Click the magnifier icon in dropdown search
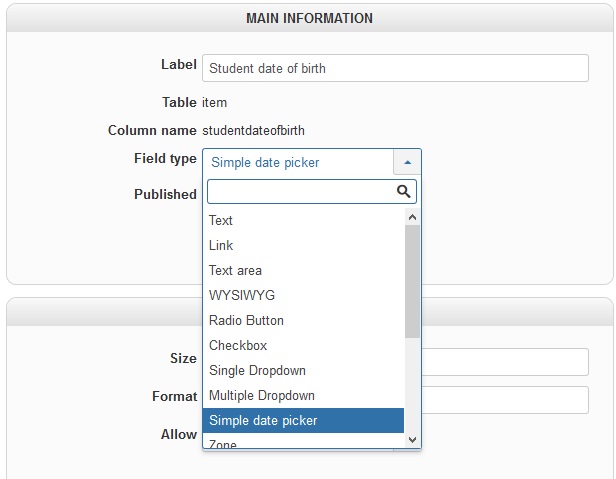Image resolution: width=616 pixels, height=479 pixels. coord(403,192)
